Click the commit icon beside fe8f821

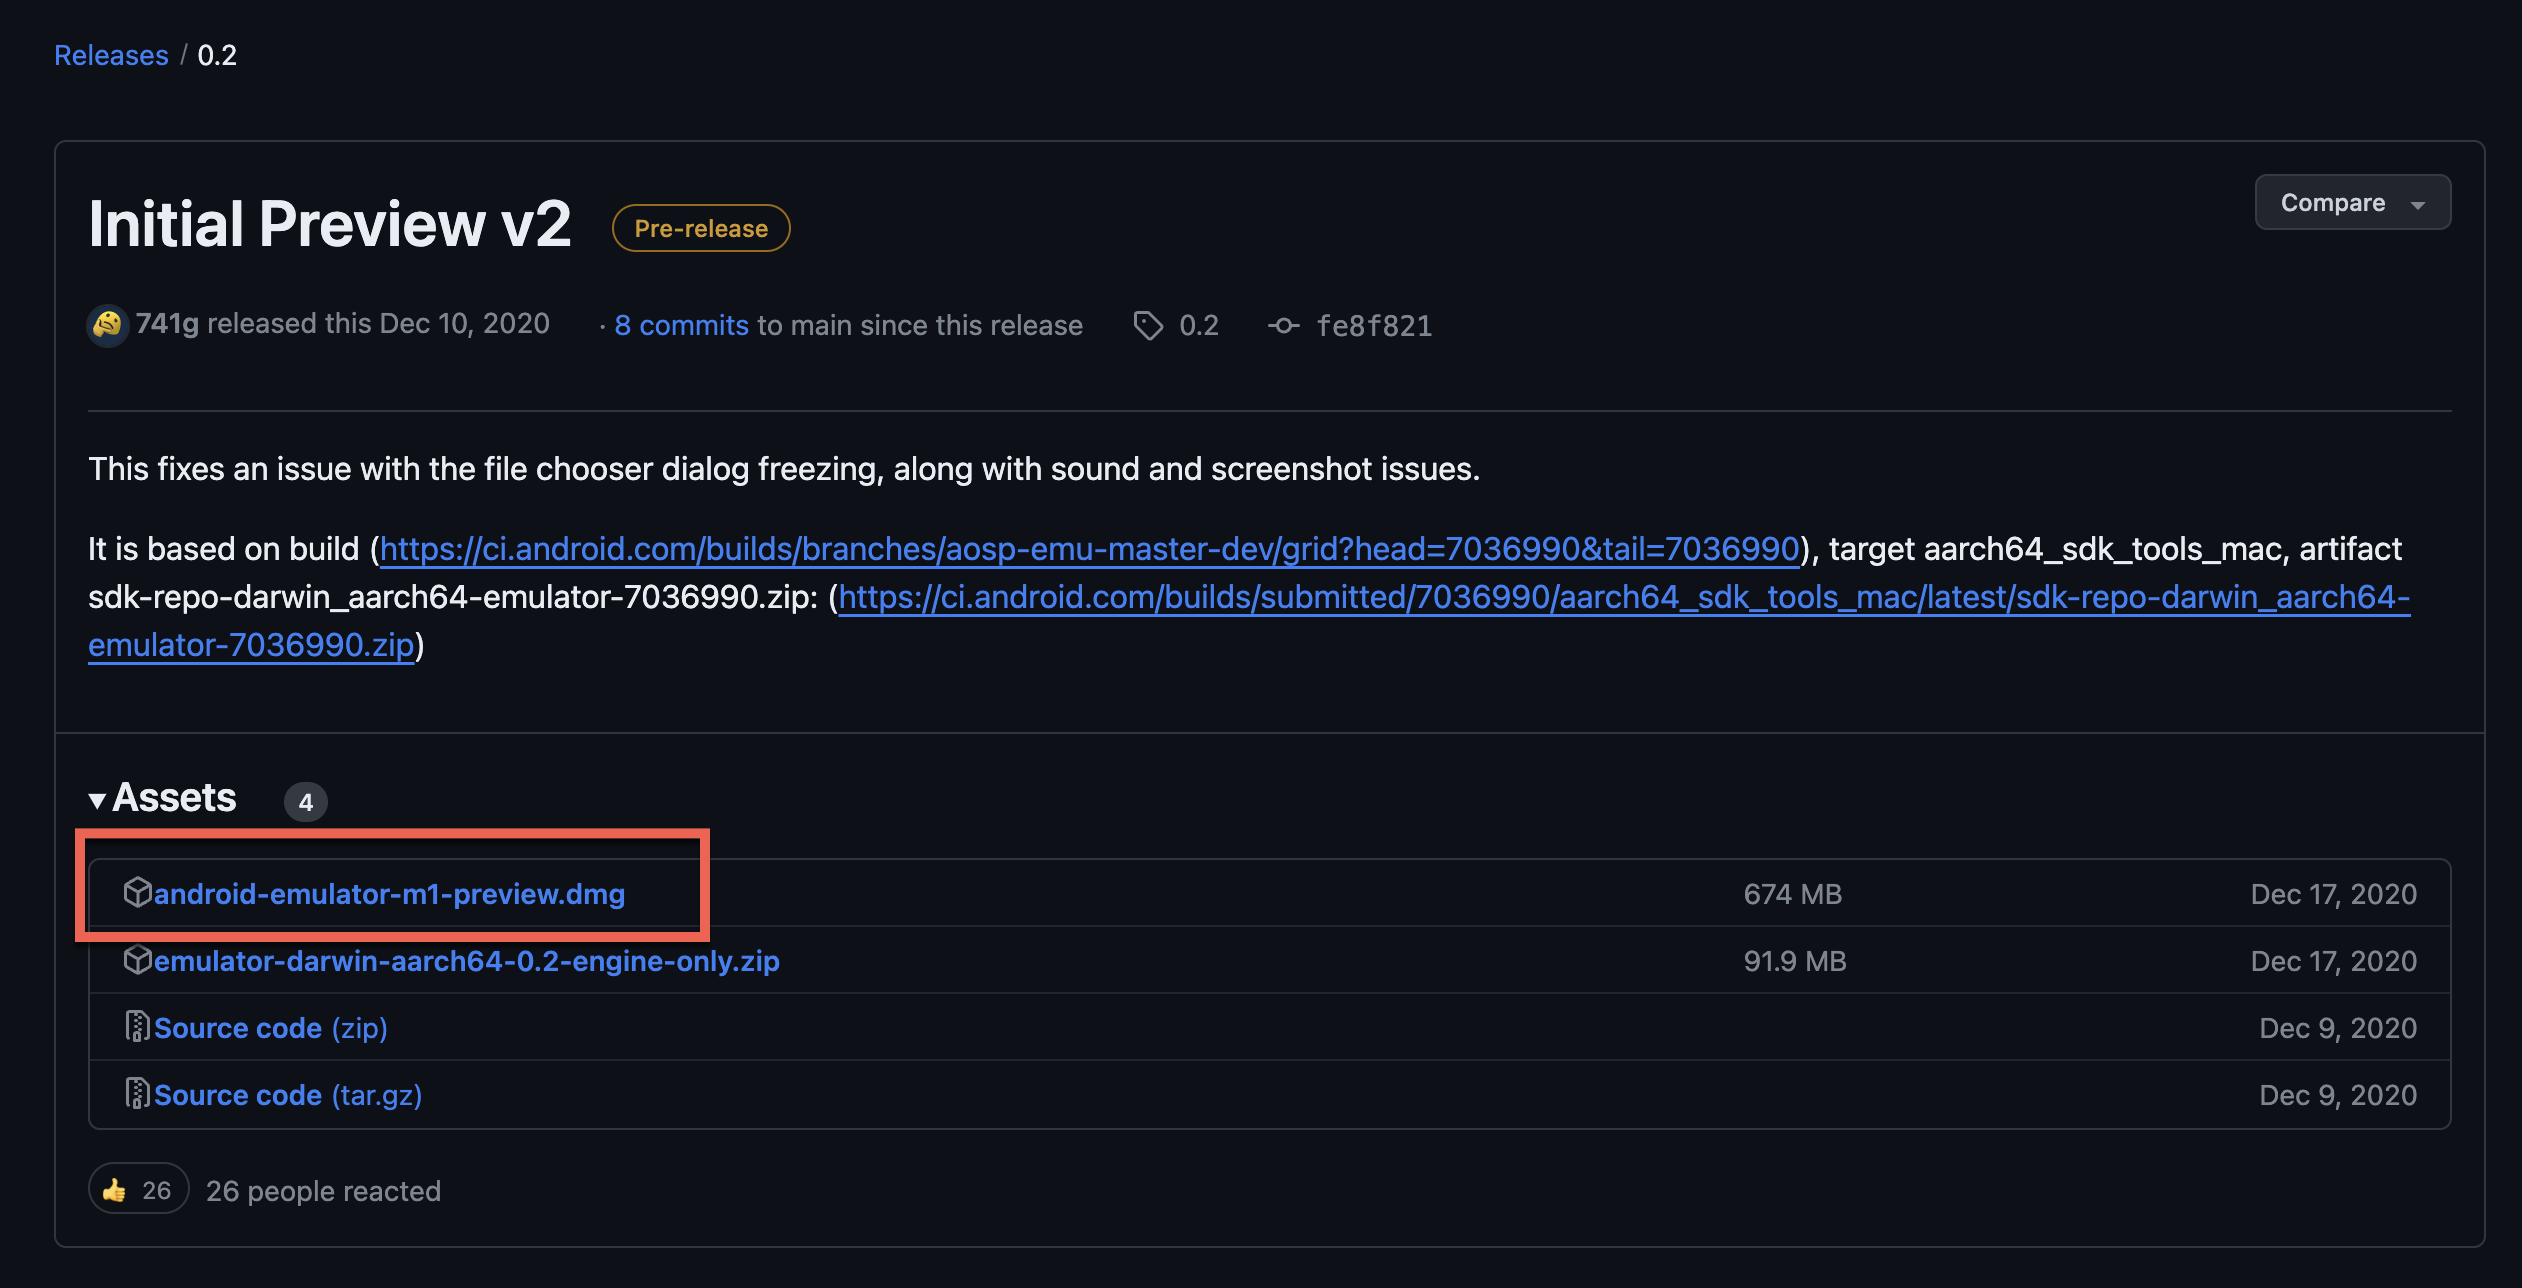(x=1283, y=326)
